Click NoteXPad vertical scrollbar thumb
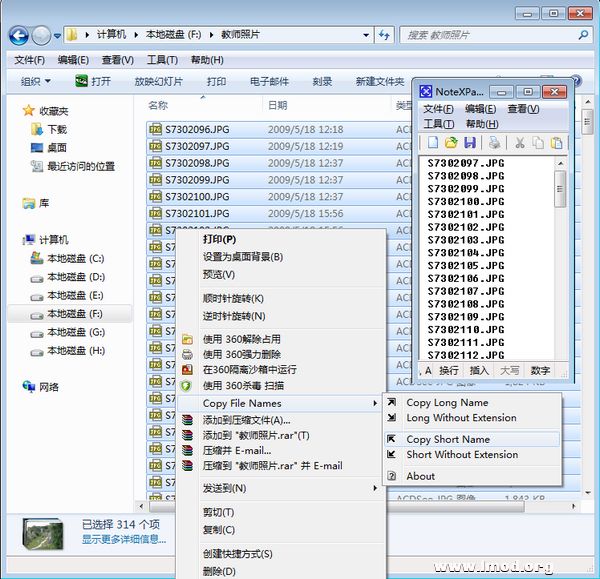This screenshot has width=600, height=579. pyautogui.click(x=560, y=189)
